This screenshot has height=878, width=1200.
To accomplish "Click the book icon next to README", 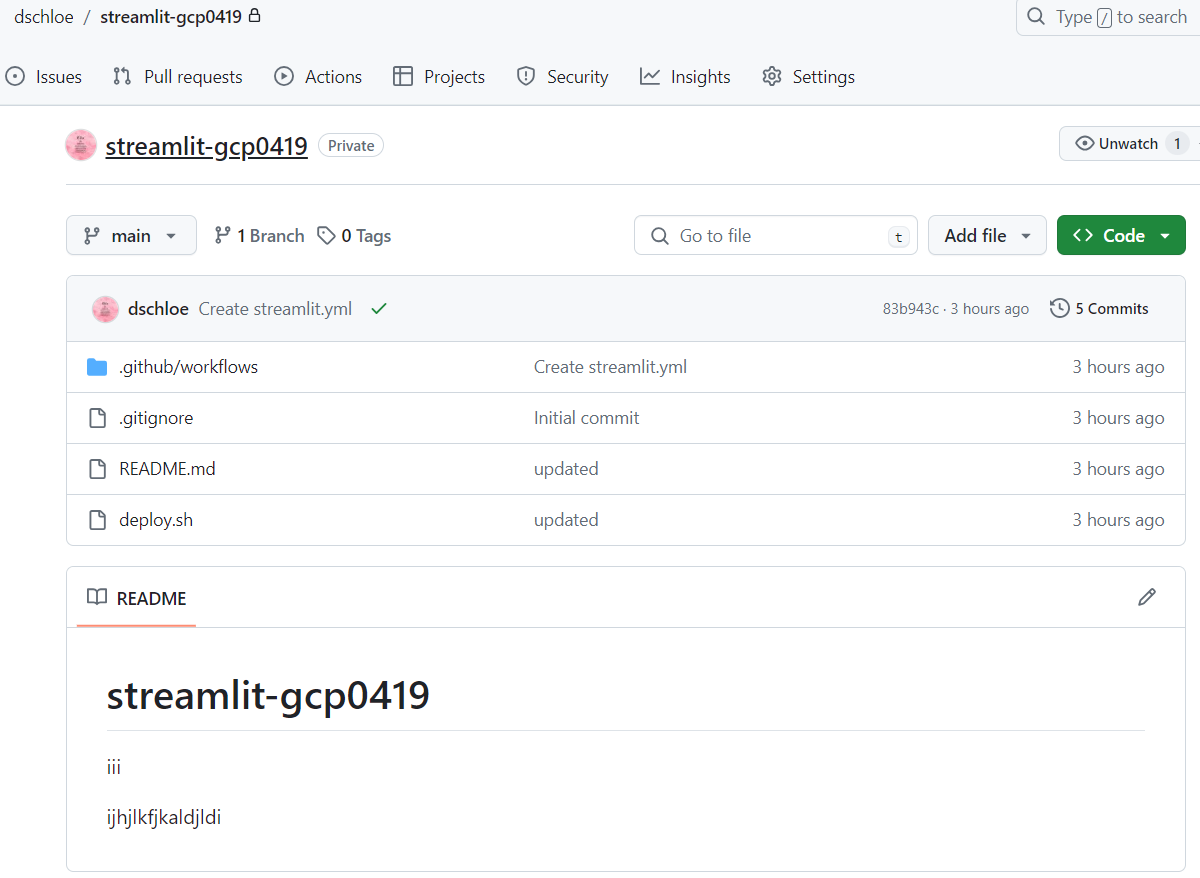I will (x=97, y=598).
